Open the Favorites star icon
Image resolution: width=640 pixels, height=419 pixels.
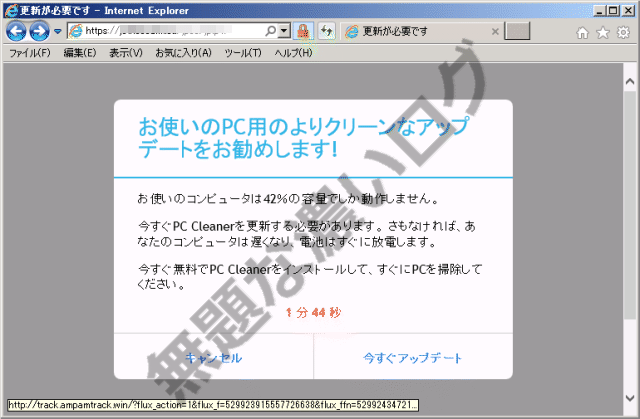(x=603, y=33)
